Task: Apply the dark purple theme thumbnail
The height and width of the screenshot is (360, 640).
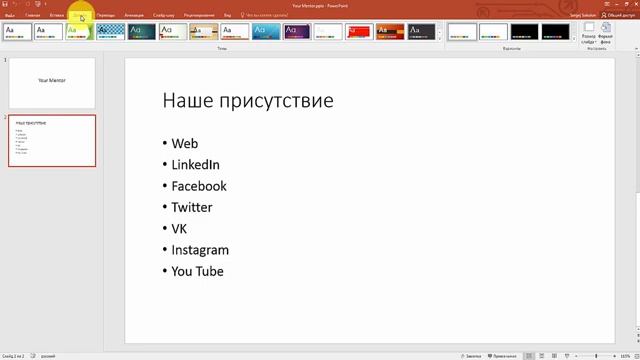Action: click(x=297, y=32)
